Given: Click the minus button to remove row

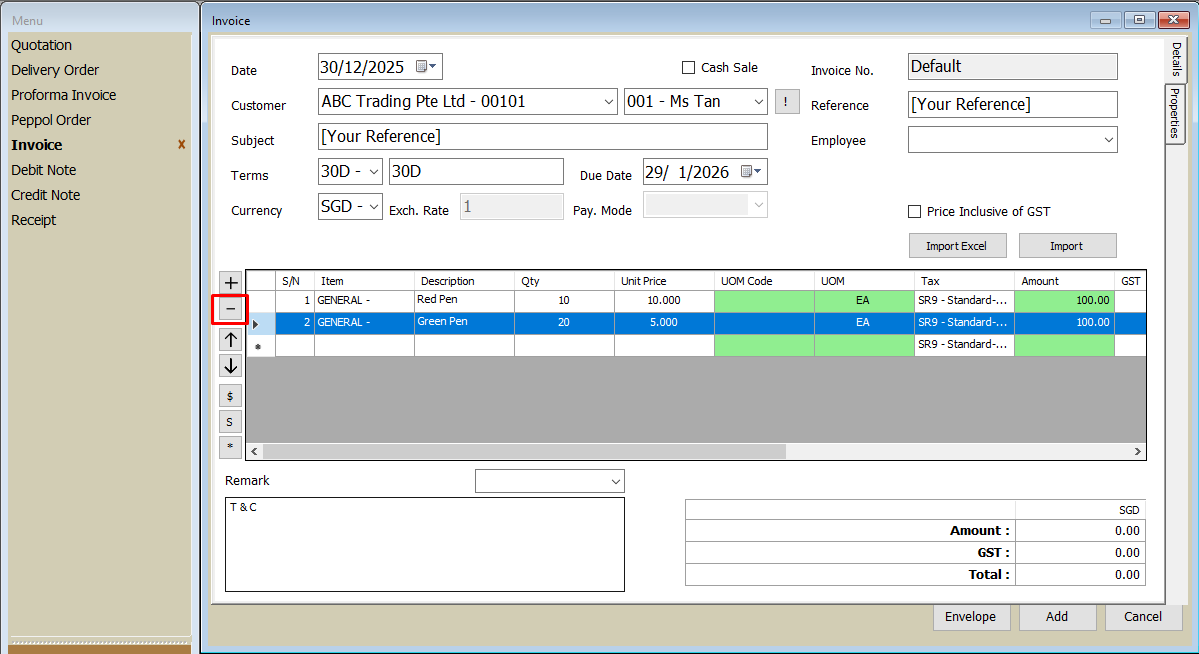Looking at the screenshot, I should (230, 310).
